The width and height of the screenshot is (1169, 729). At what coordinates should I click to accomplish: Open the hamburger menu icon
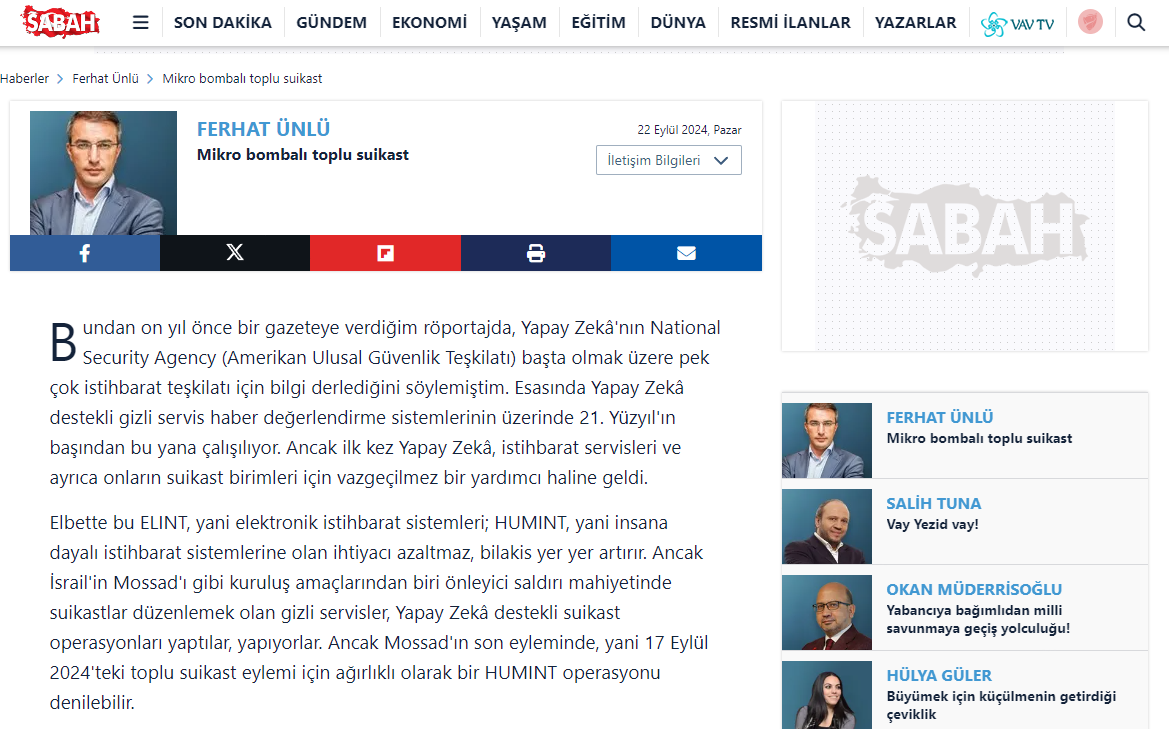point(140,22)
